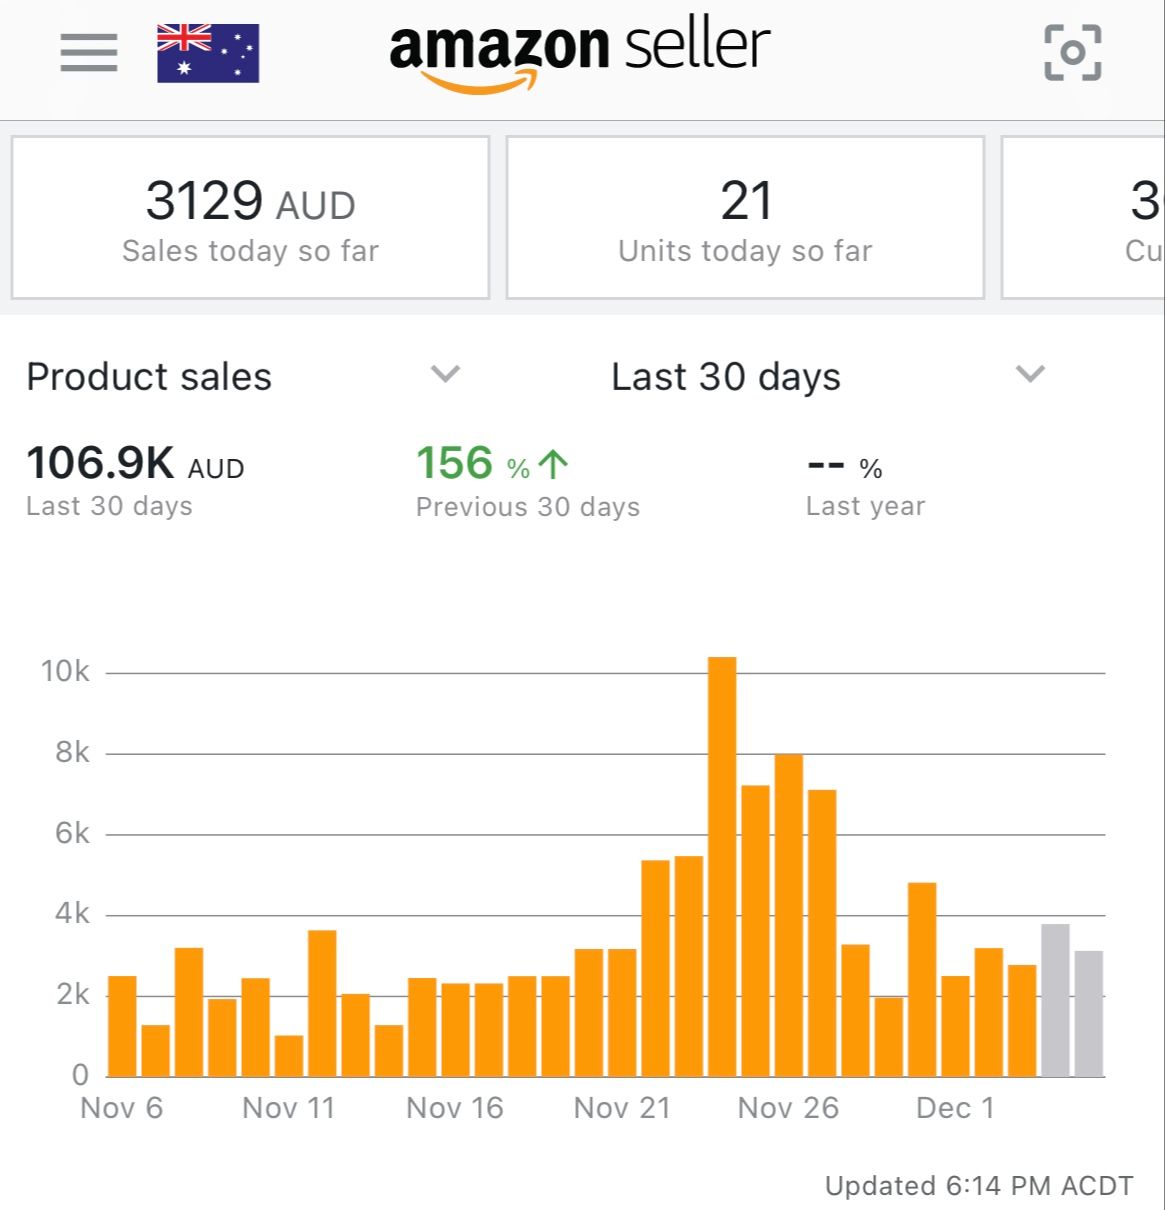The image size is (1165, 1210).
Task: Tap the partially visible third summary card
Action: (1085, 218)
